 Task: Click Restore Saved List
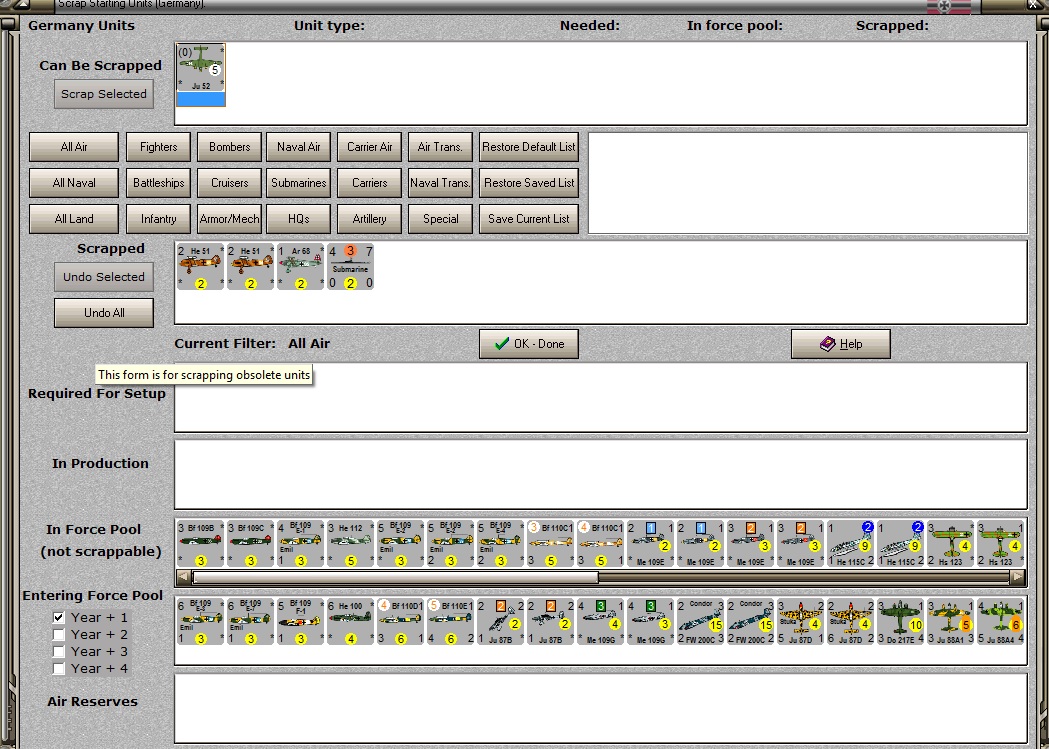(529, 183)
